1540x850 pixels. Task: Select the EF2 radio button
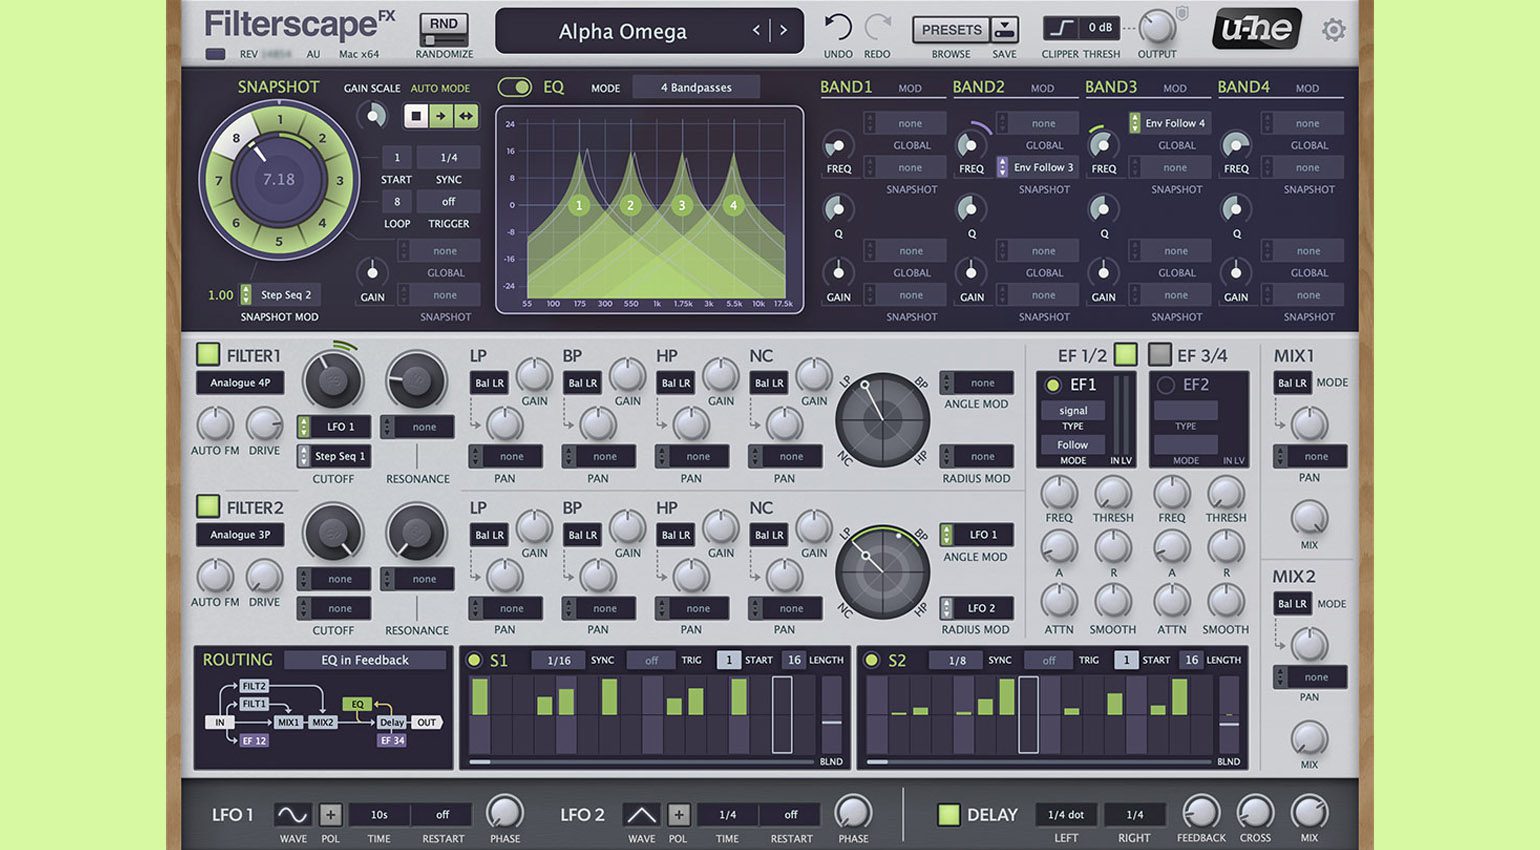pos(1166,385)
